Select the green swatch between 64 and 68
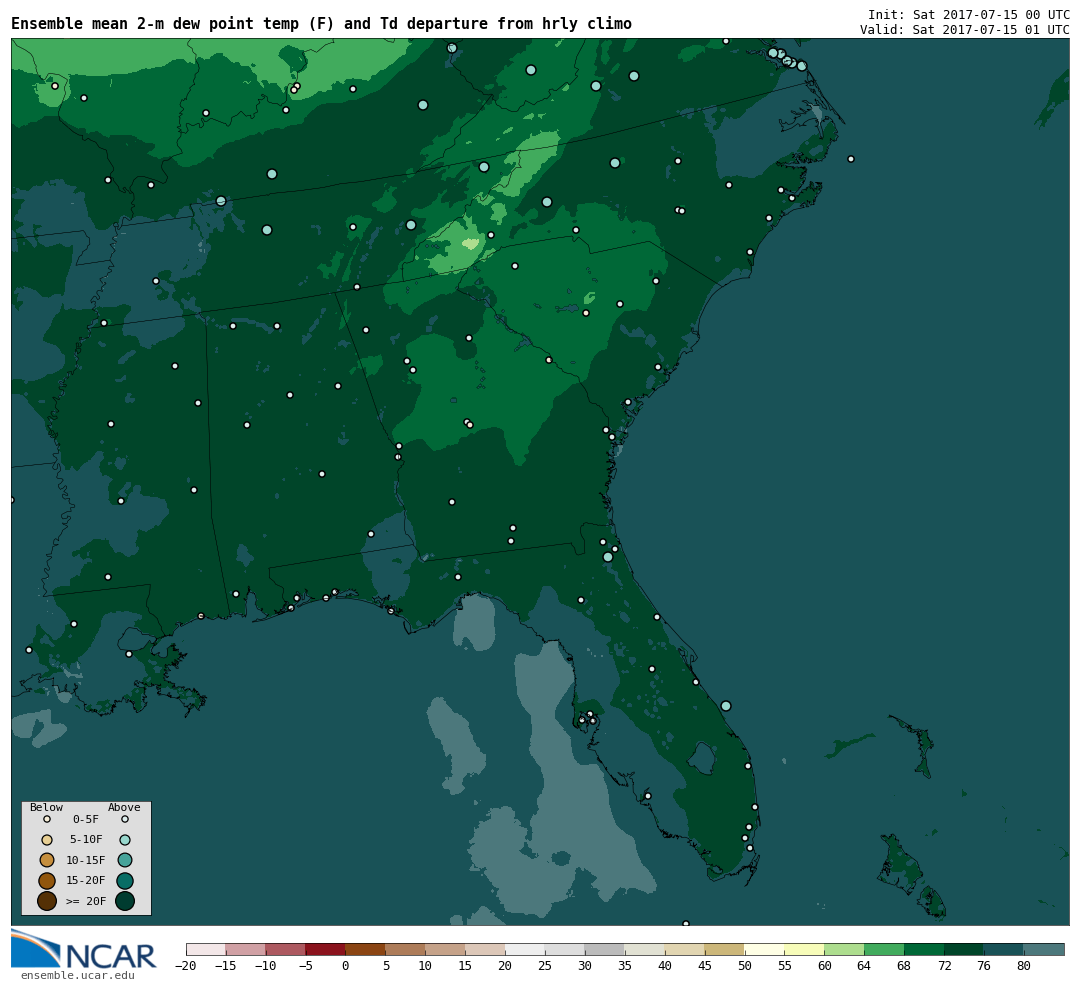Viewport: 1080px width, 988px height. pyautogui.click(x=884, y=949)
